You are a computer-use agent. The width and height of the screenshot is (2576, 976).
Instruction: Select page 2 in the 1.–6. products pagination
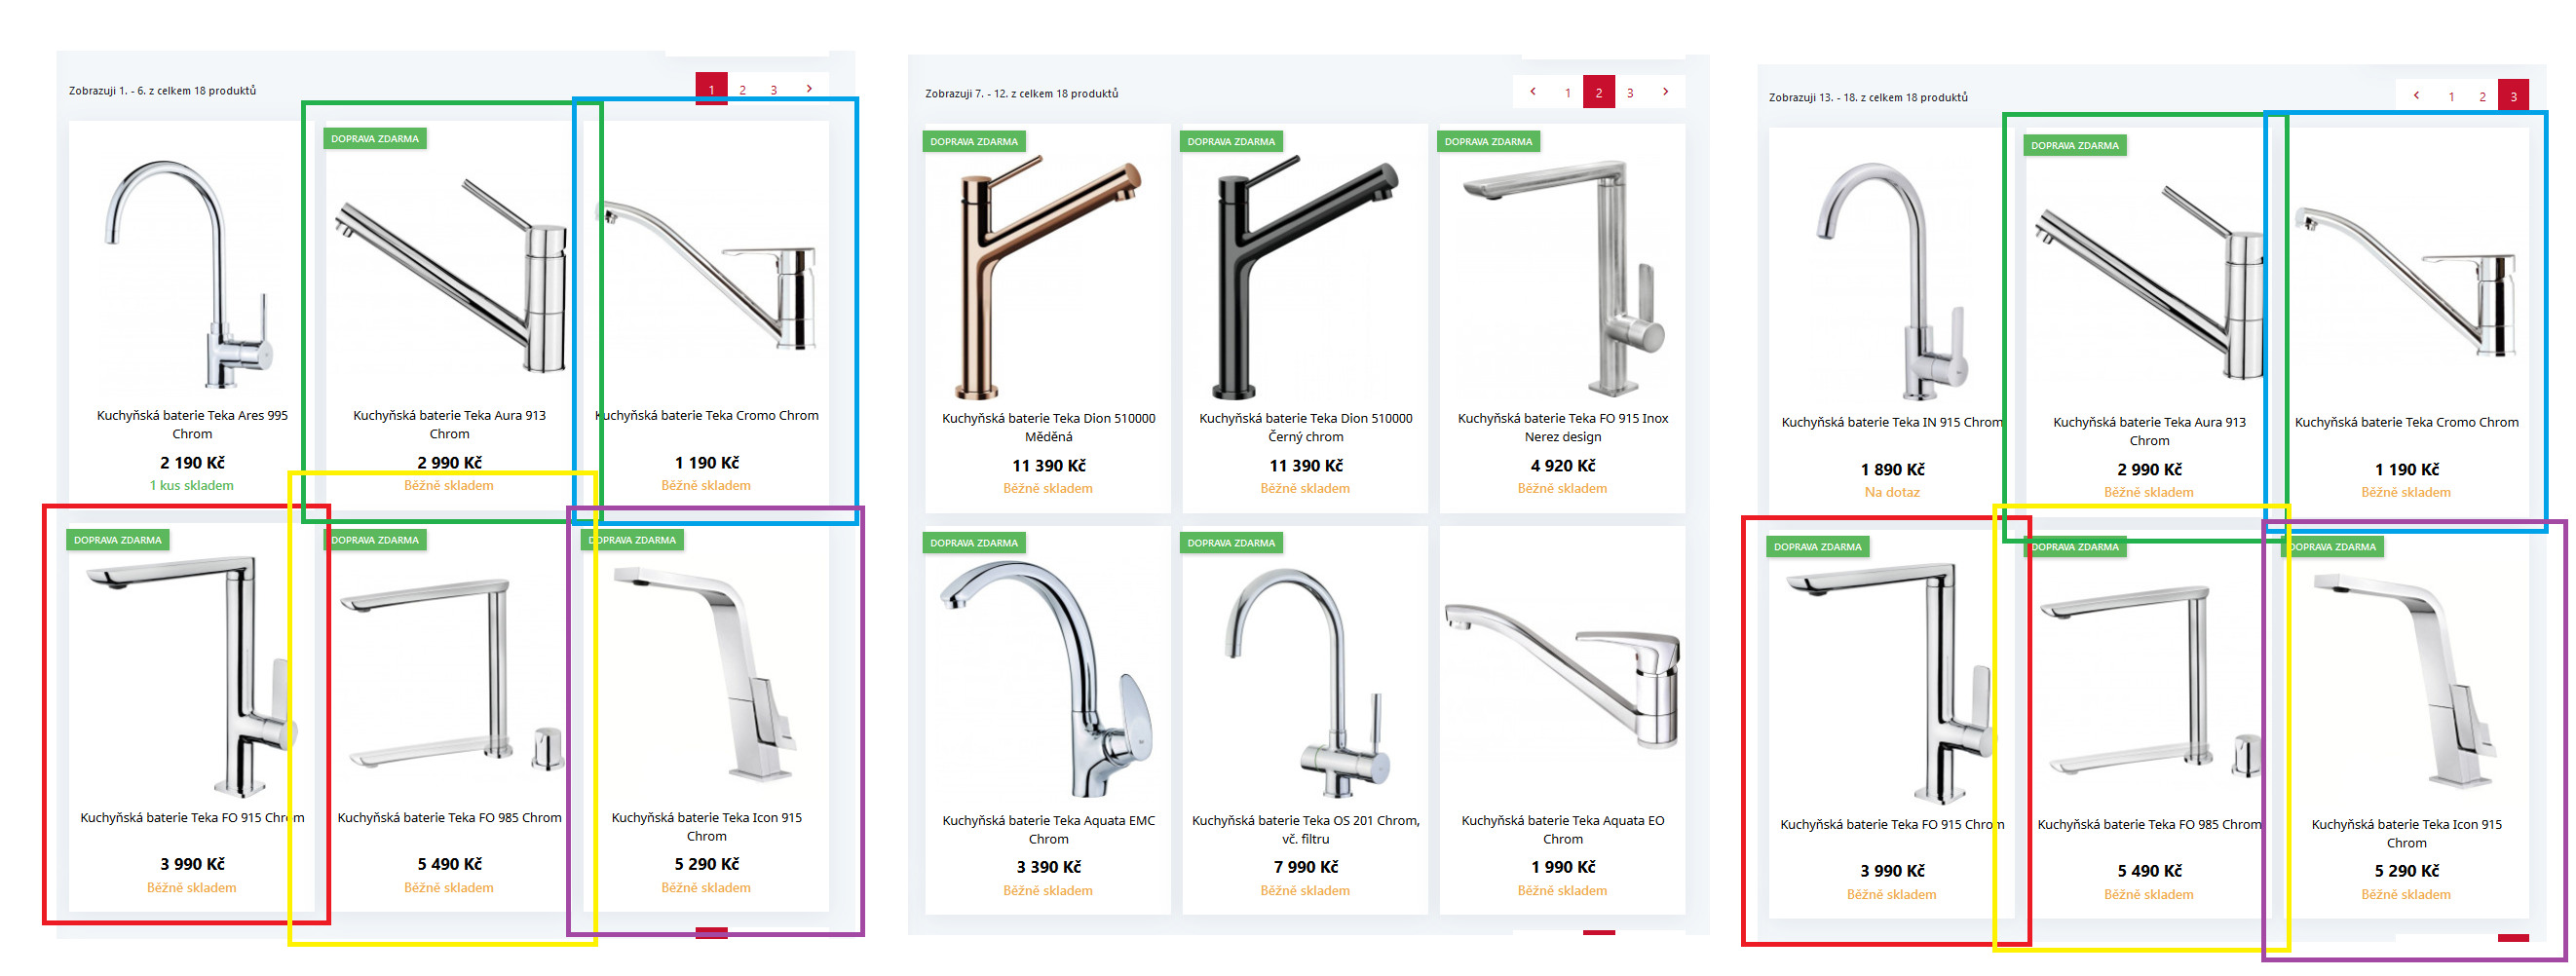(742, 89)
